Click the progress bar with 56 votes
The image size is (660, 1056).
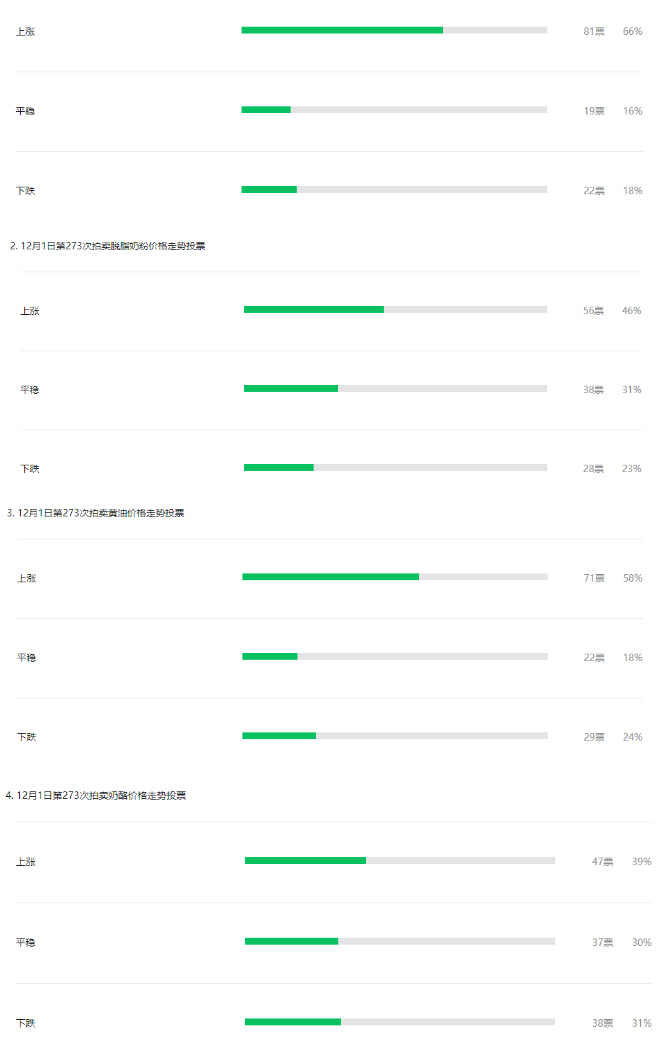pos(395,309)
